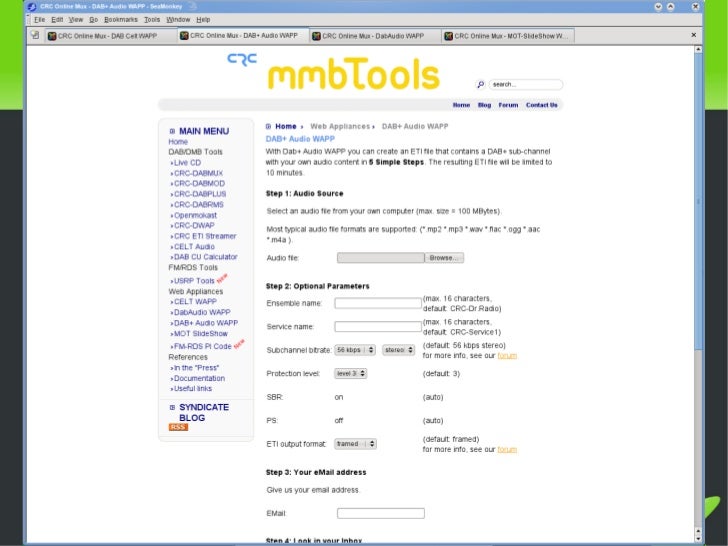Viewport: 728px width, 546px height.
Task: Open CRC-DABRMS menu link
Action: pyautogui.click(x=199, y=204)
